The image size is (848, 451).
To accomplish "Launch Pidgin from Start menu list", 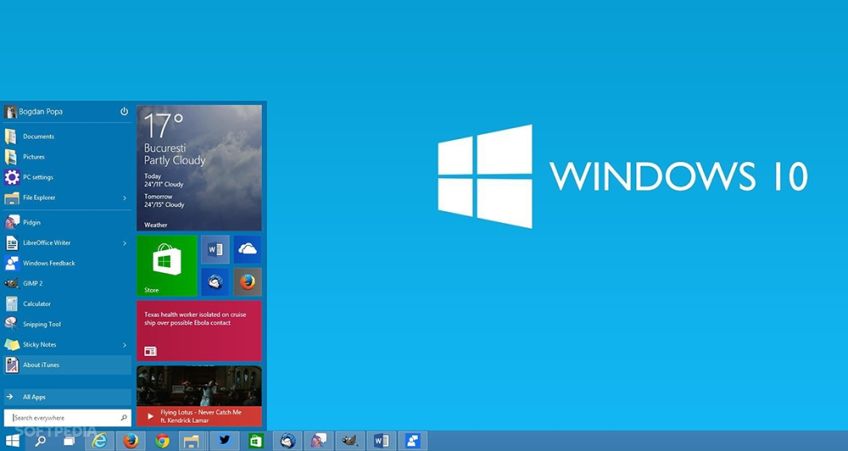I will [x=67, y=222].
